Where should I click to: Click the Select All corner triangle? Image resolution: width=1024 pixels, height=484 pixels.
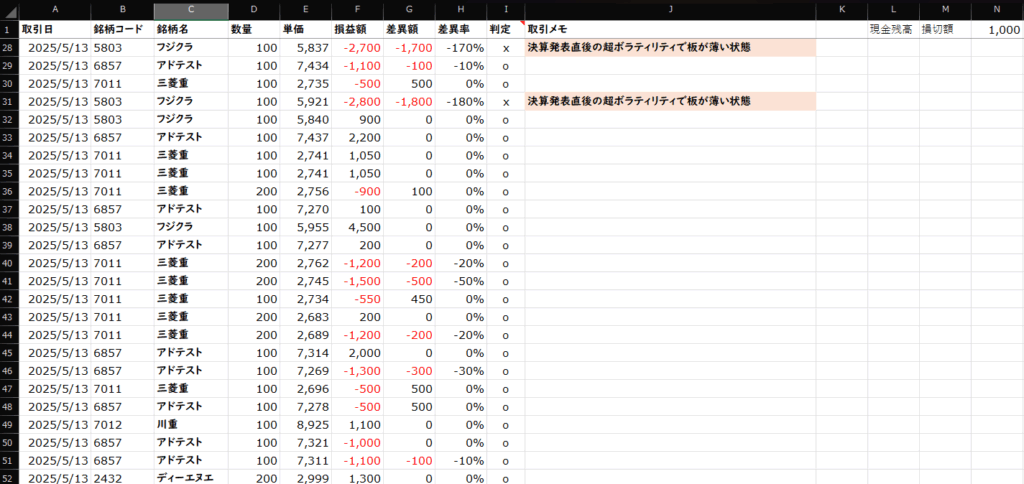pos(10,11)
